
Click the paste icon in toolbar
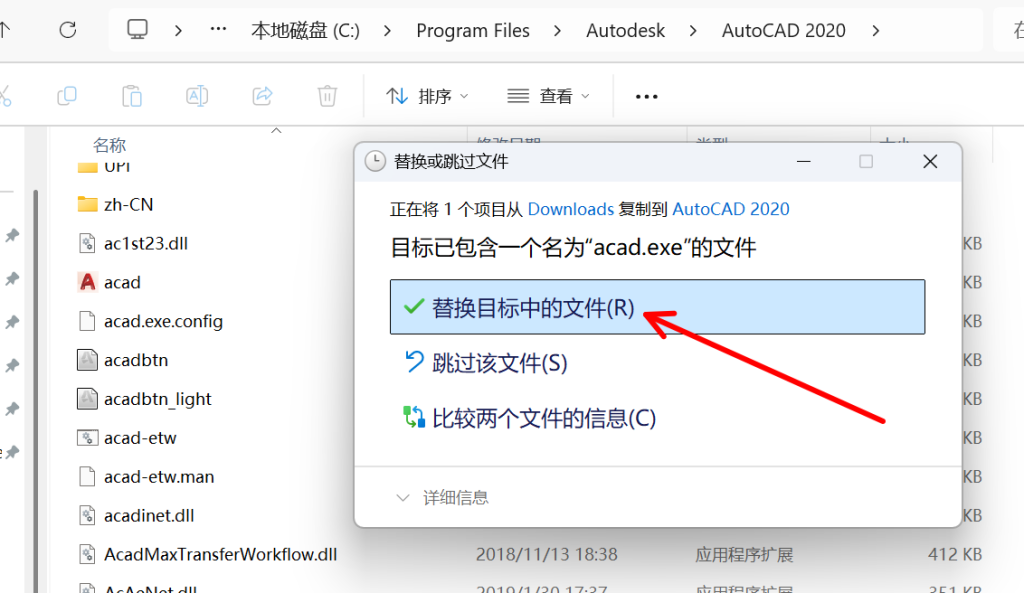coord(132,96)
